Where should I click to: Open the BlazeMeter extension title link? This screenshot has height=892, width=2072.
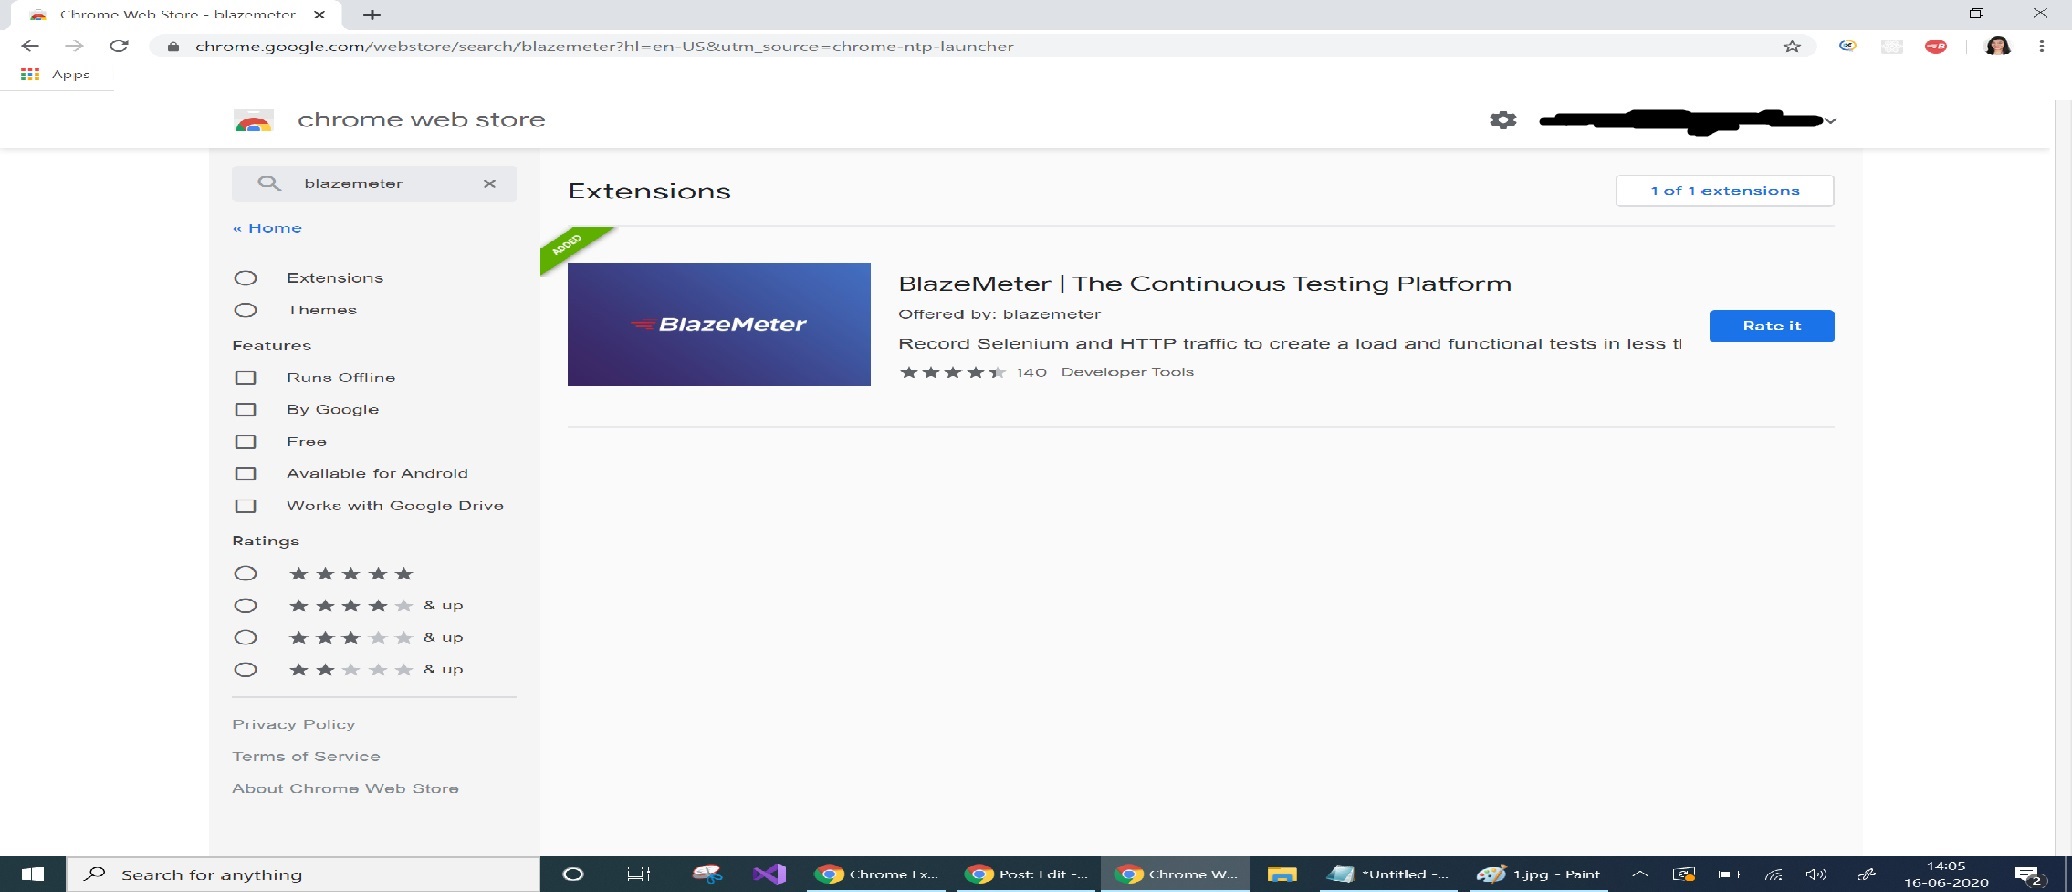point(1205,284)
